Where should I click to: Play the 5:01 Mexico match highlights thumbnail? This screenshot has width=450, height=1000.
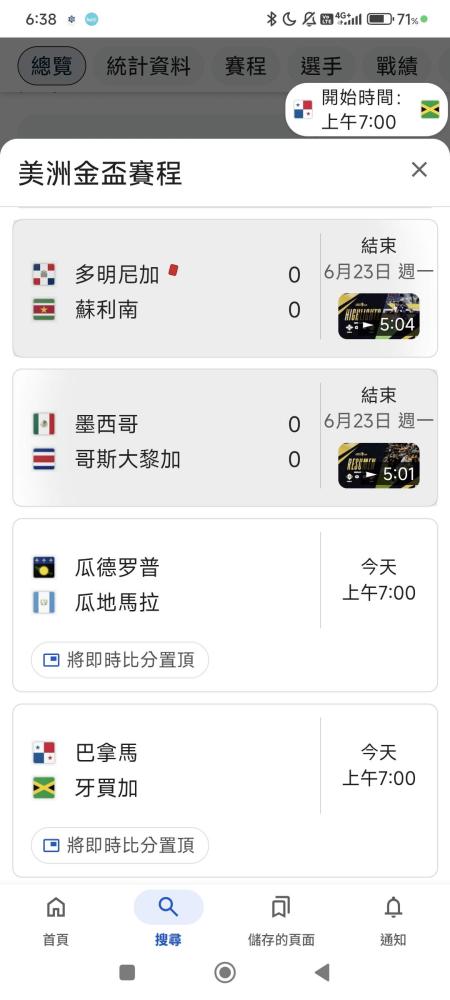379,466
